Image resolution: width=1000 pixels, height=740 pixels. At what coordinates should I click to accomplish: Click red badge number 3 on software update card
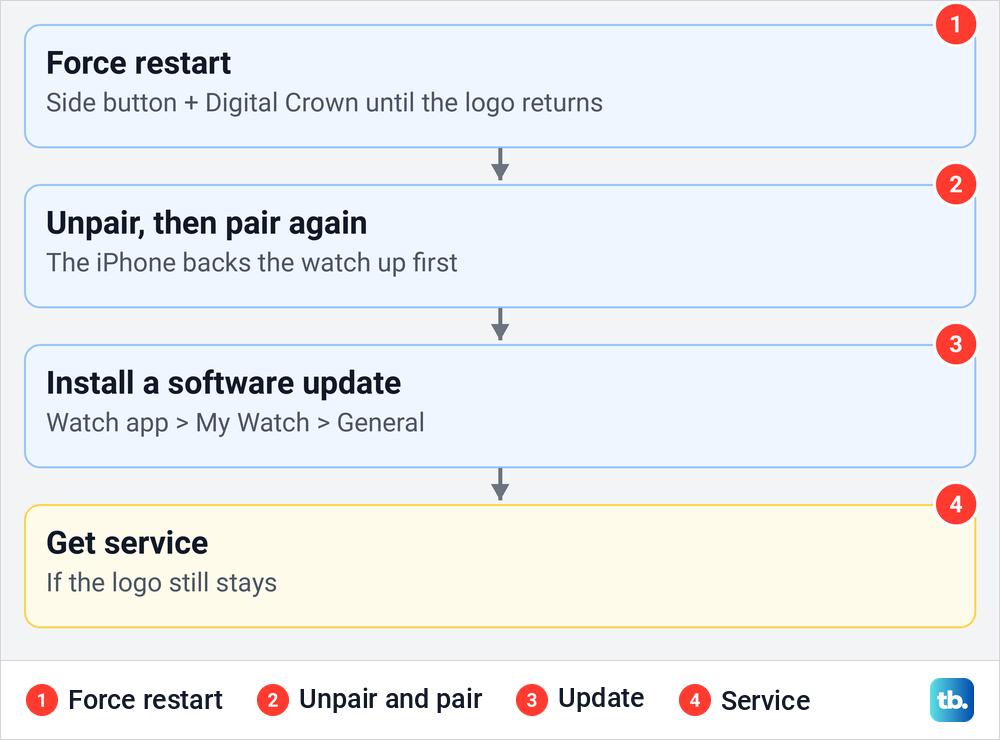click(955, 344)
